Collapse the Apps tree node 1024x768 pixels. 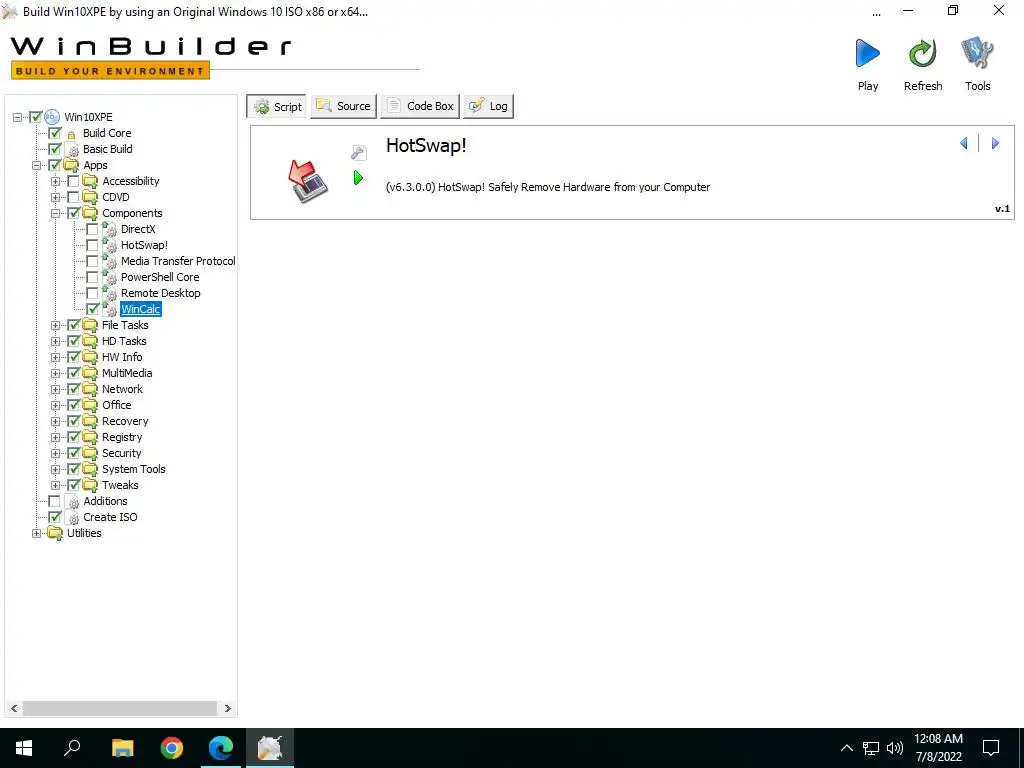(37, 165)
